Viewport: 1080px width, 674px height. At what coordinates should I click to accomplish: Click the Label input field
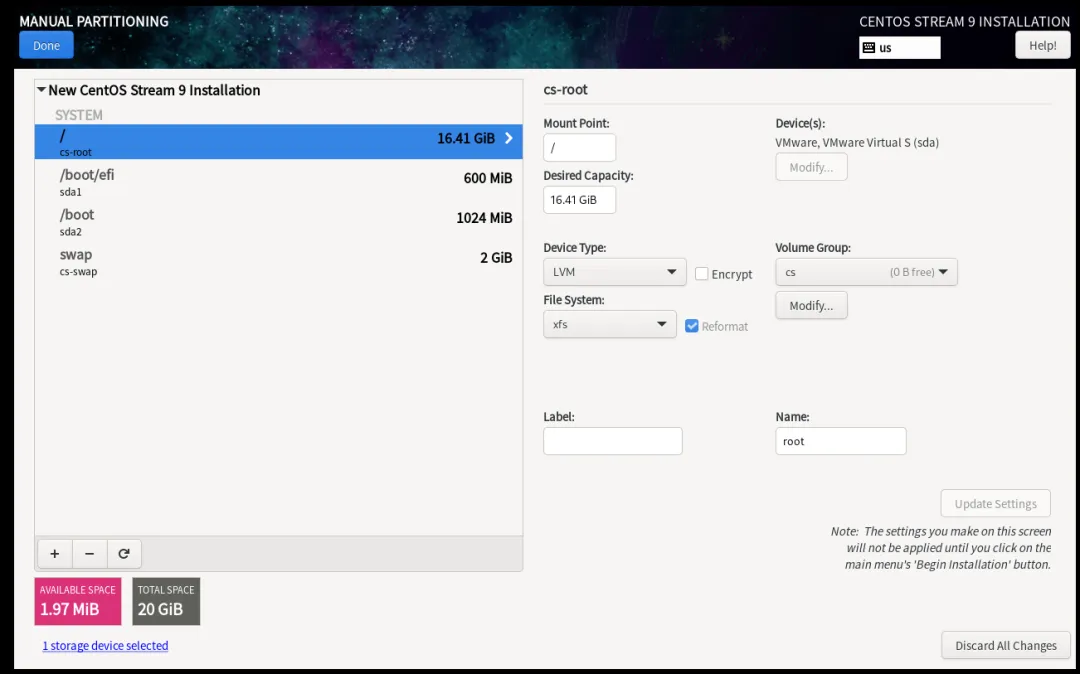(x=612, y=441)
